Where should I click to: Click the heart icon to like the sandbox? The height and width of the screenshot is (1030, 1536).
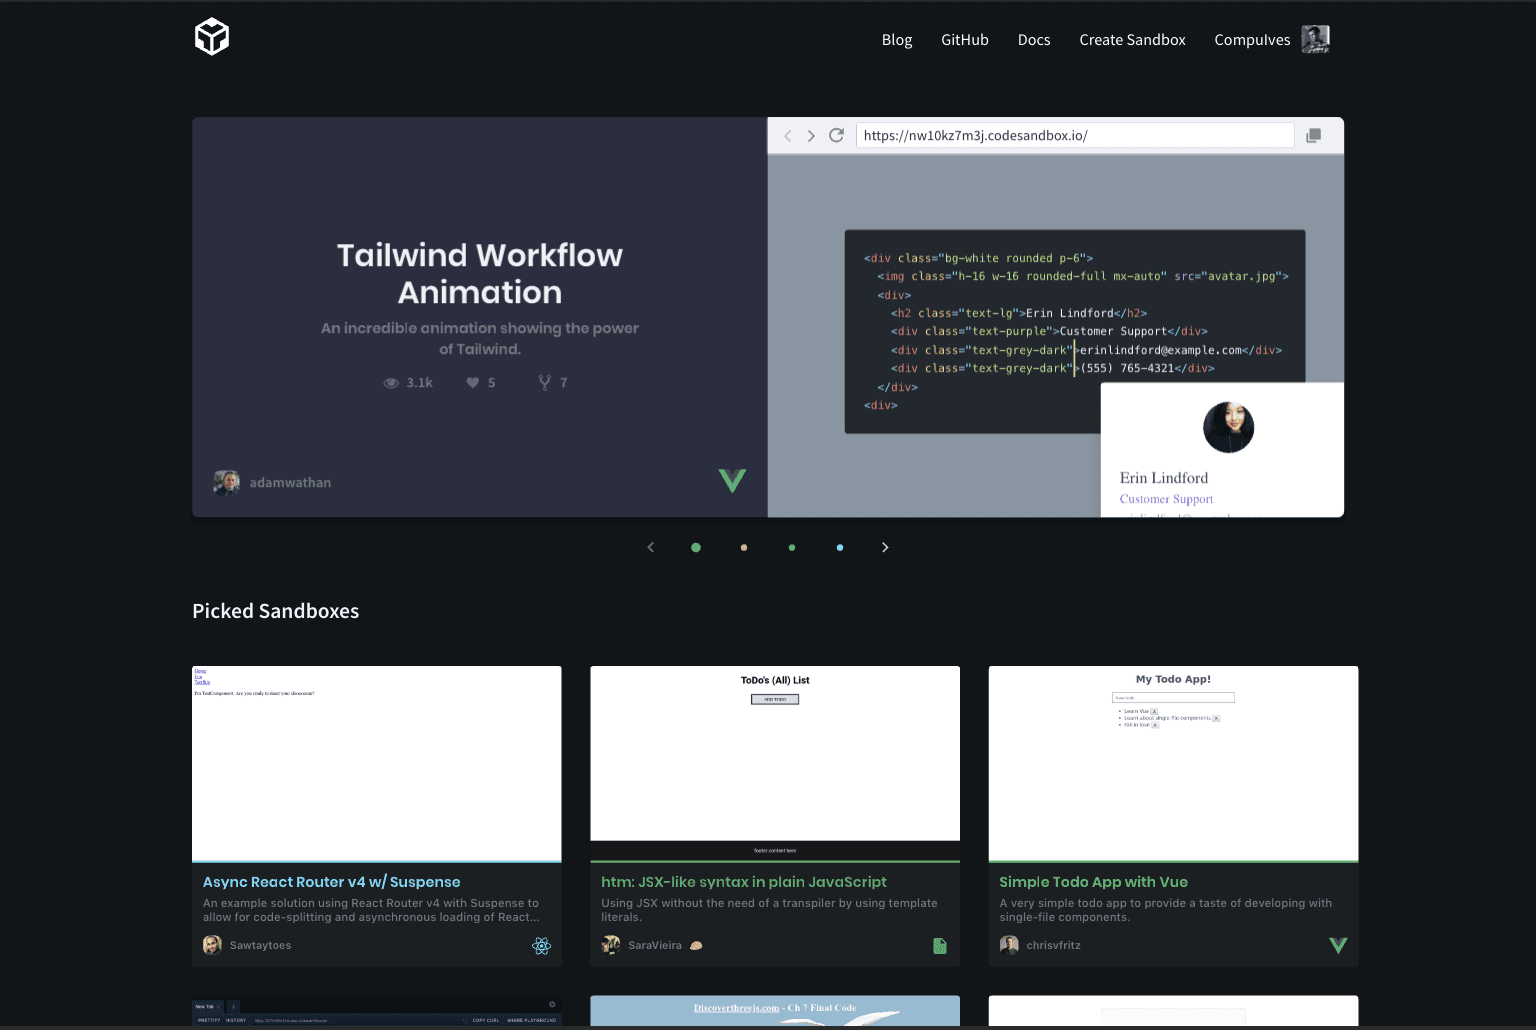pos(471,382)
